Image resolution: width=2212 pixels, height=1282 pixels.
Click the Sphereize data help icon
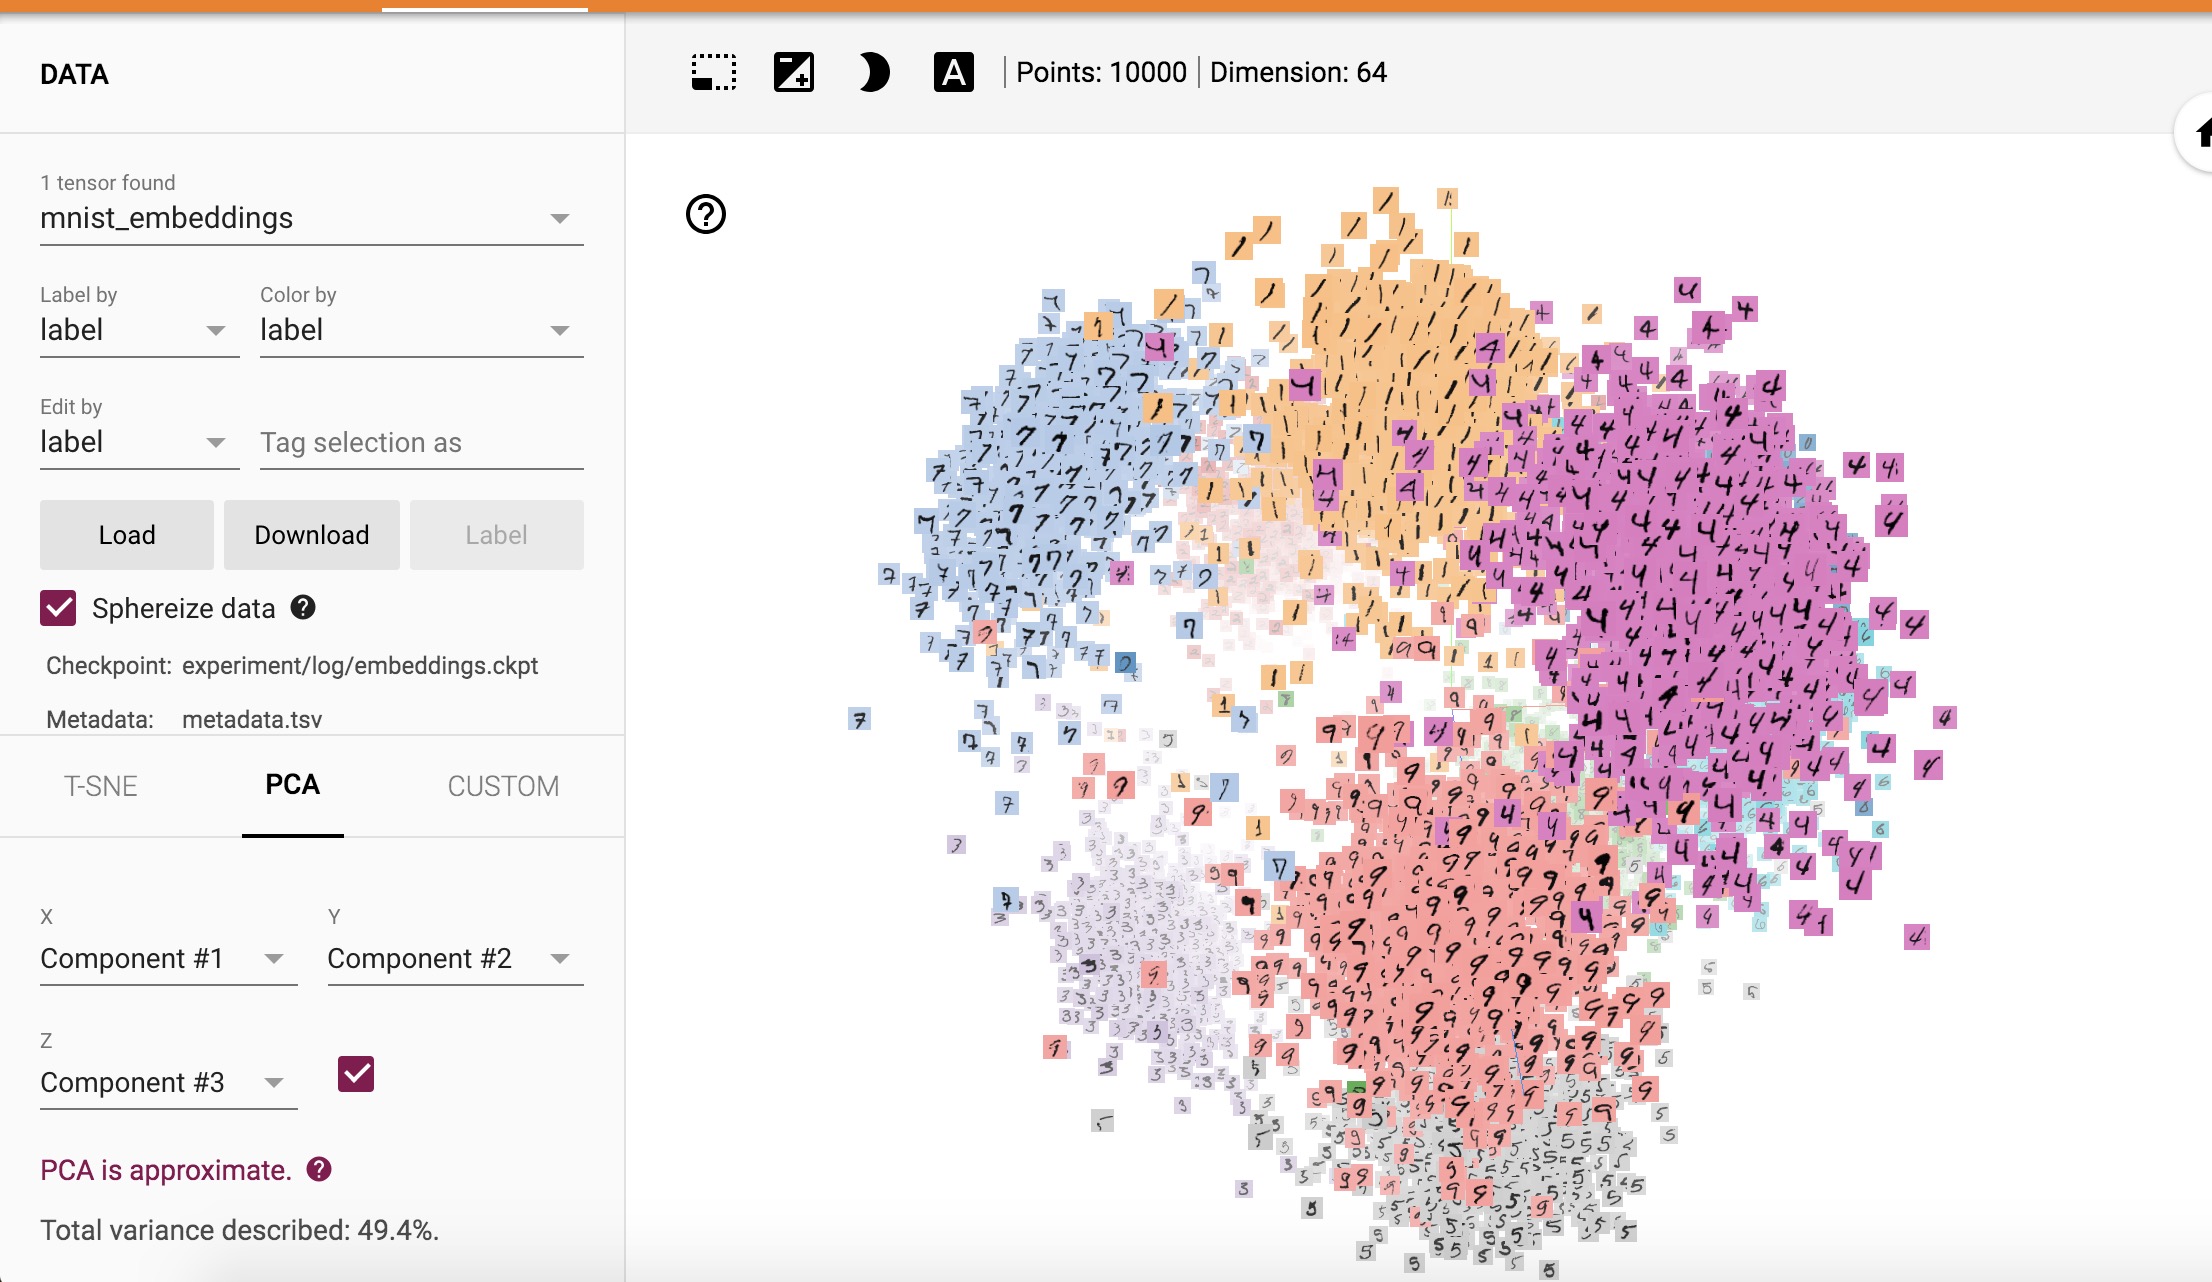303,607
